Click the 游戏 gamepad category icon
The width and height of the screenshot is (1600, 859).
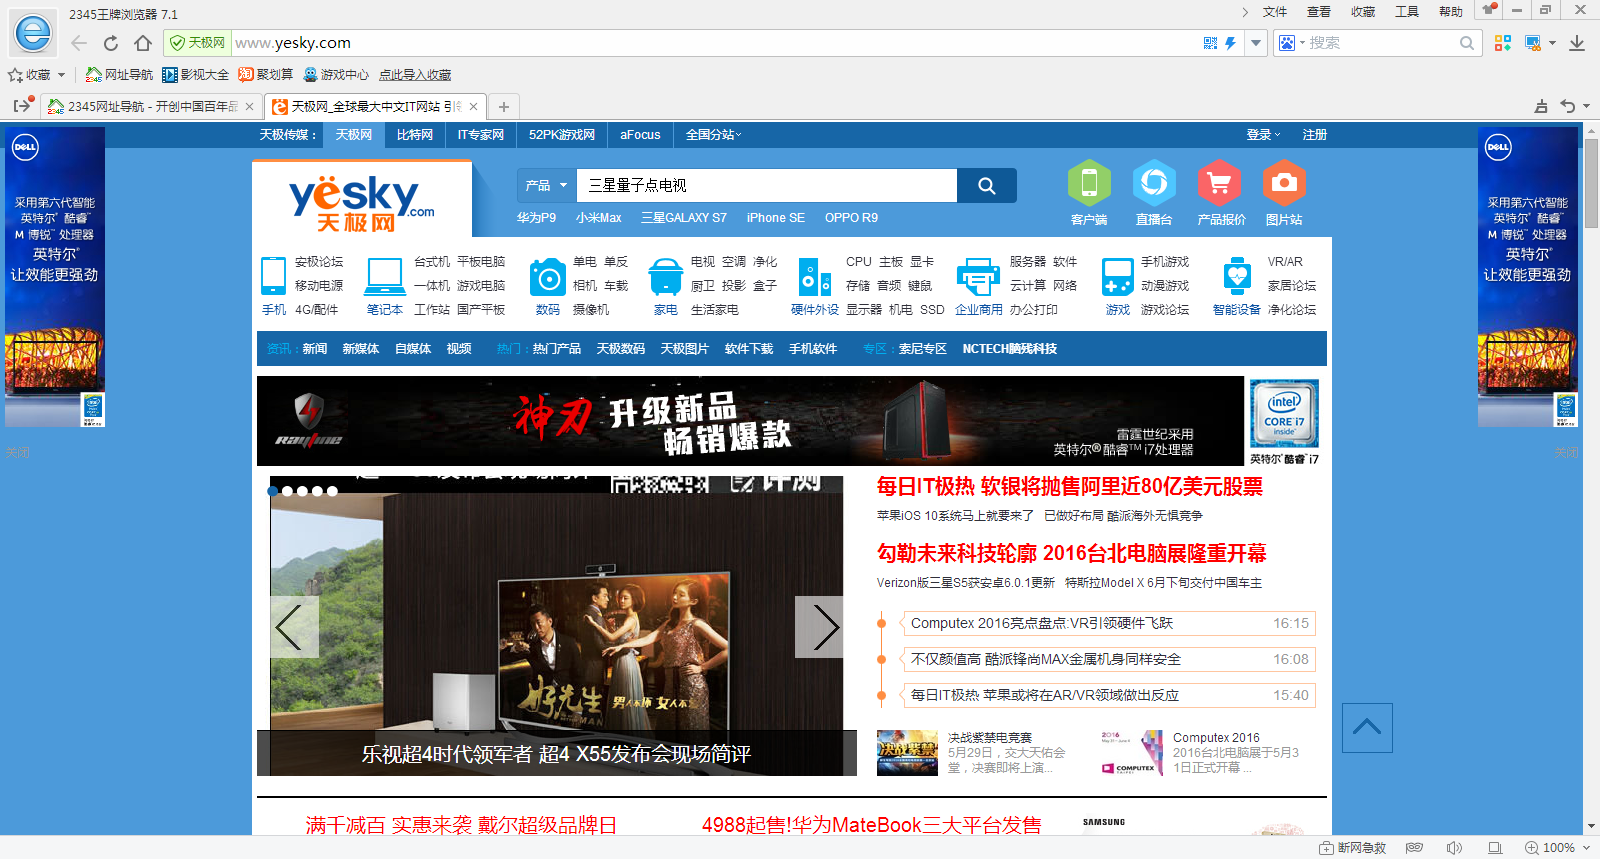1117,276
